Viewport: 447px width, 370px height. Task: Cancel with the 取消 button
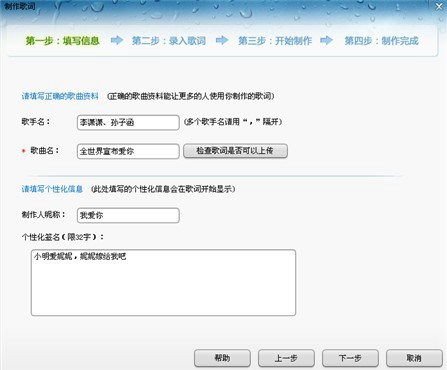[414, 358]
